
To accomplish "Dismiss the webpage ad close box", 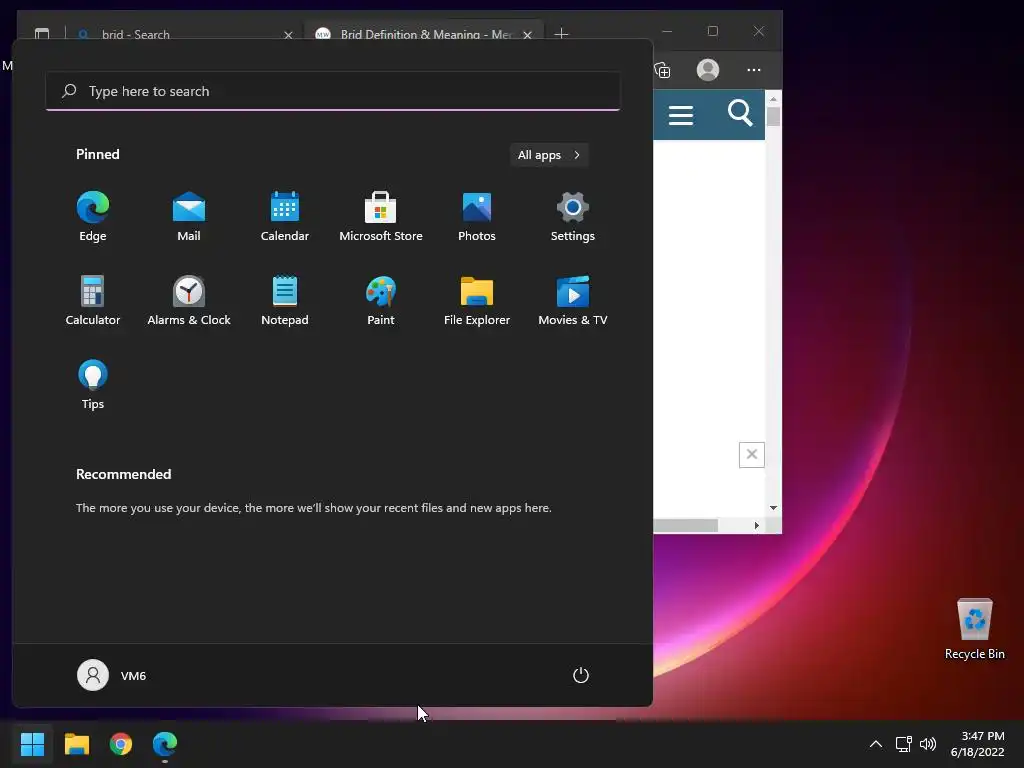I will [x=752, y=455].
